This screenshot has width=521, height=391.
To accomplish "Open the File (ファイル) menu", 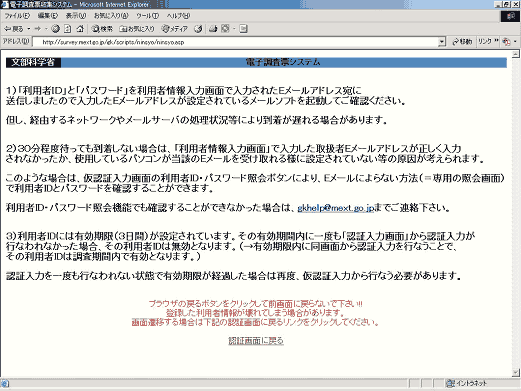I will tap(17, 16).
